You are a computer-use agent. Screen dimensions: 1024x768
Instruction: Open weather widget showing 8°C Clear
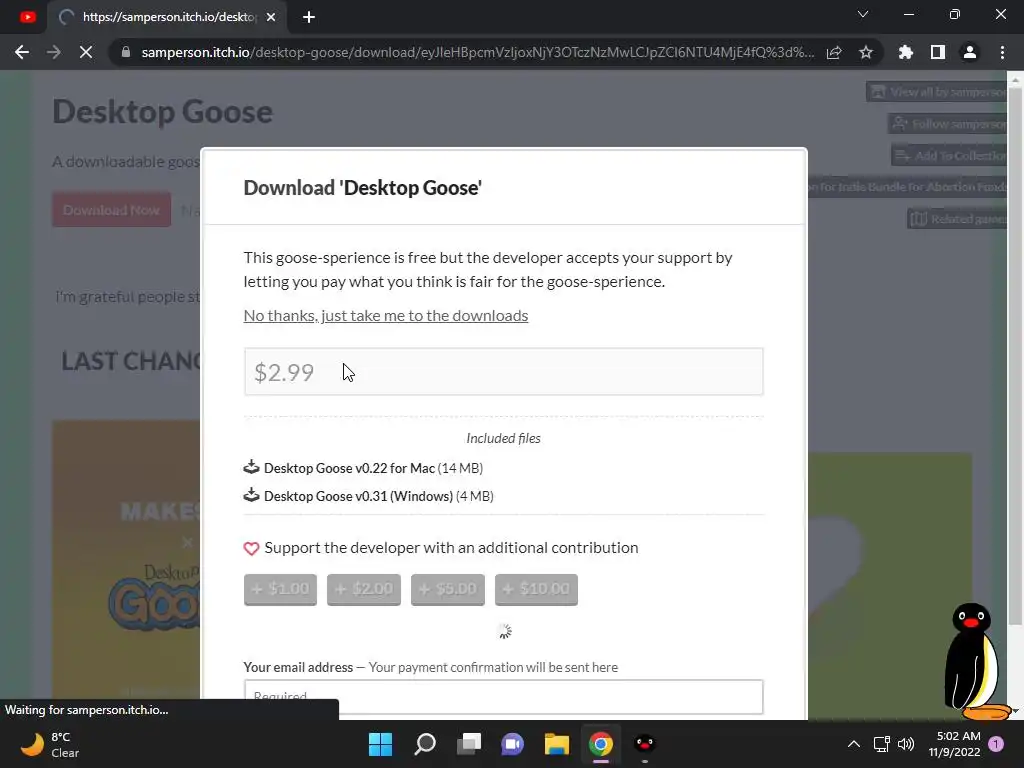tap(50, 744)
